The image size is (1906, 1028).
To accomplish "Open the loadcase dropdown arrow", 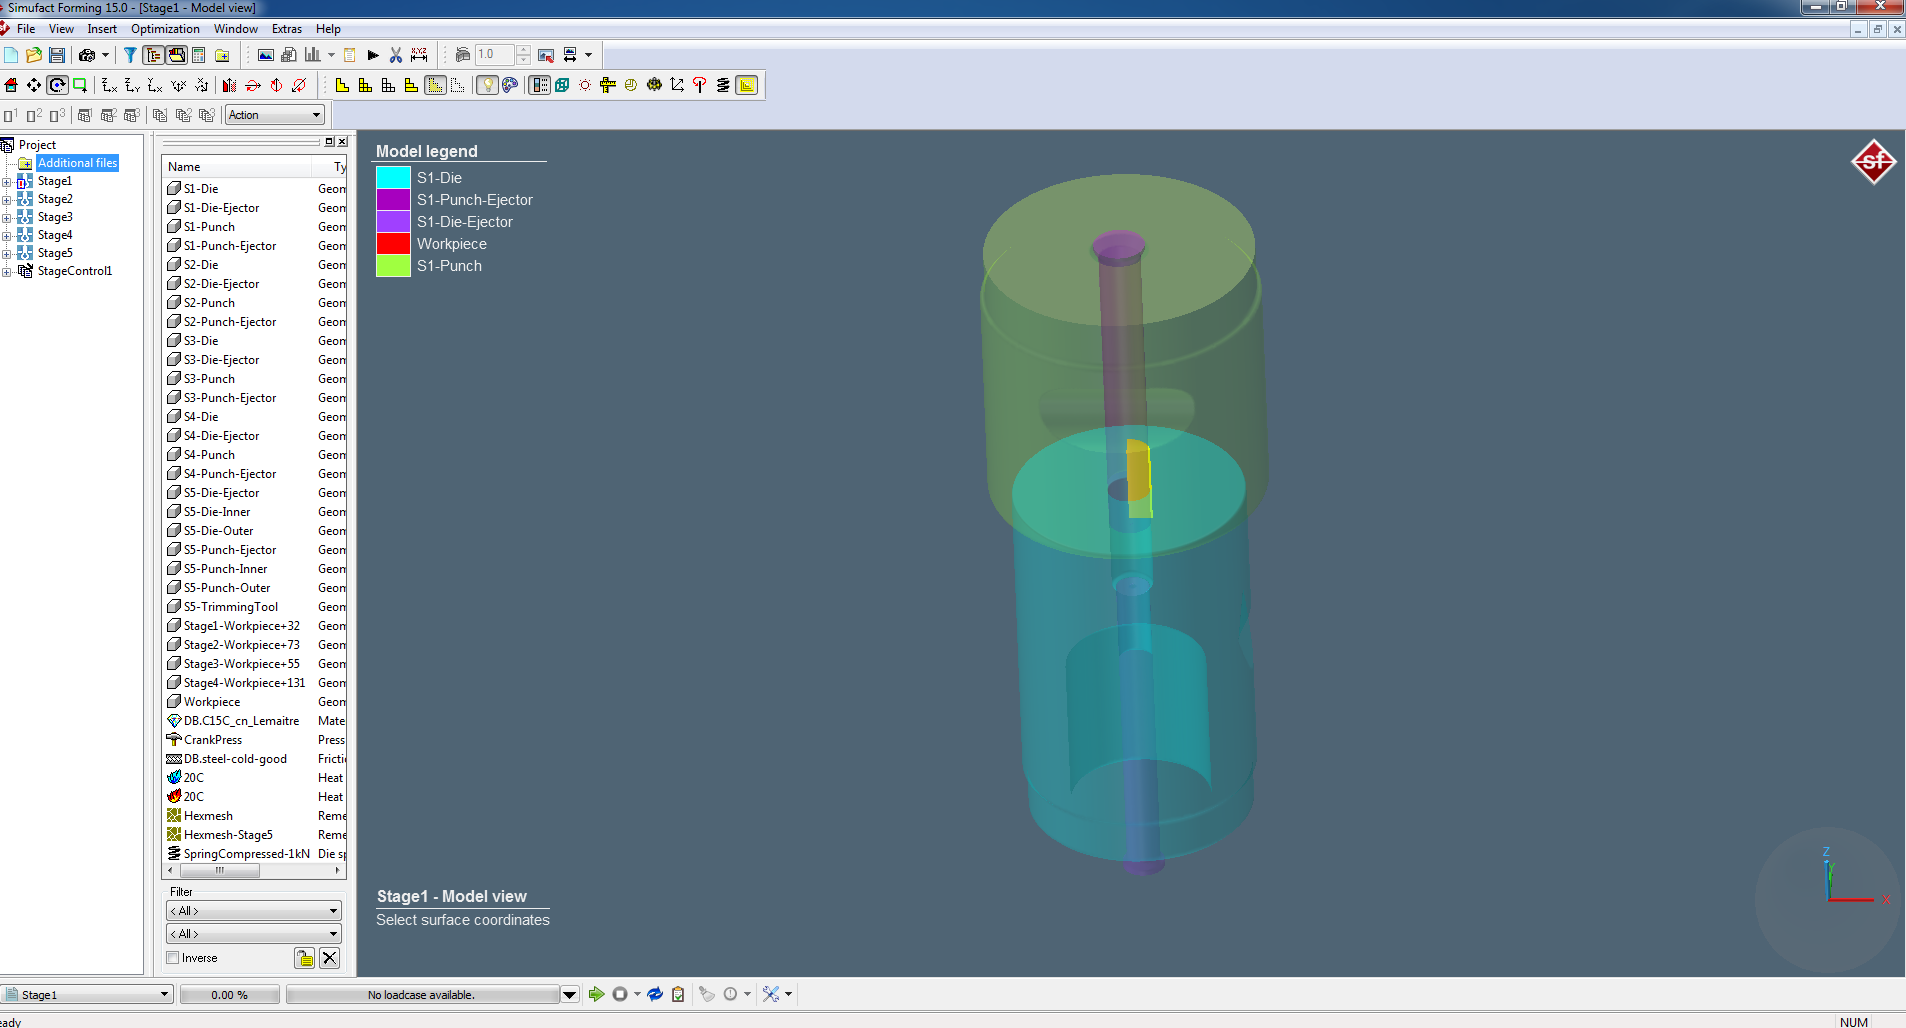I will (569, 995).
